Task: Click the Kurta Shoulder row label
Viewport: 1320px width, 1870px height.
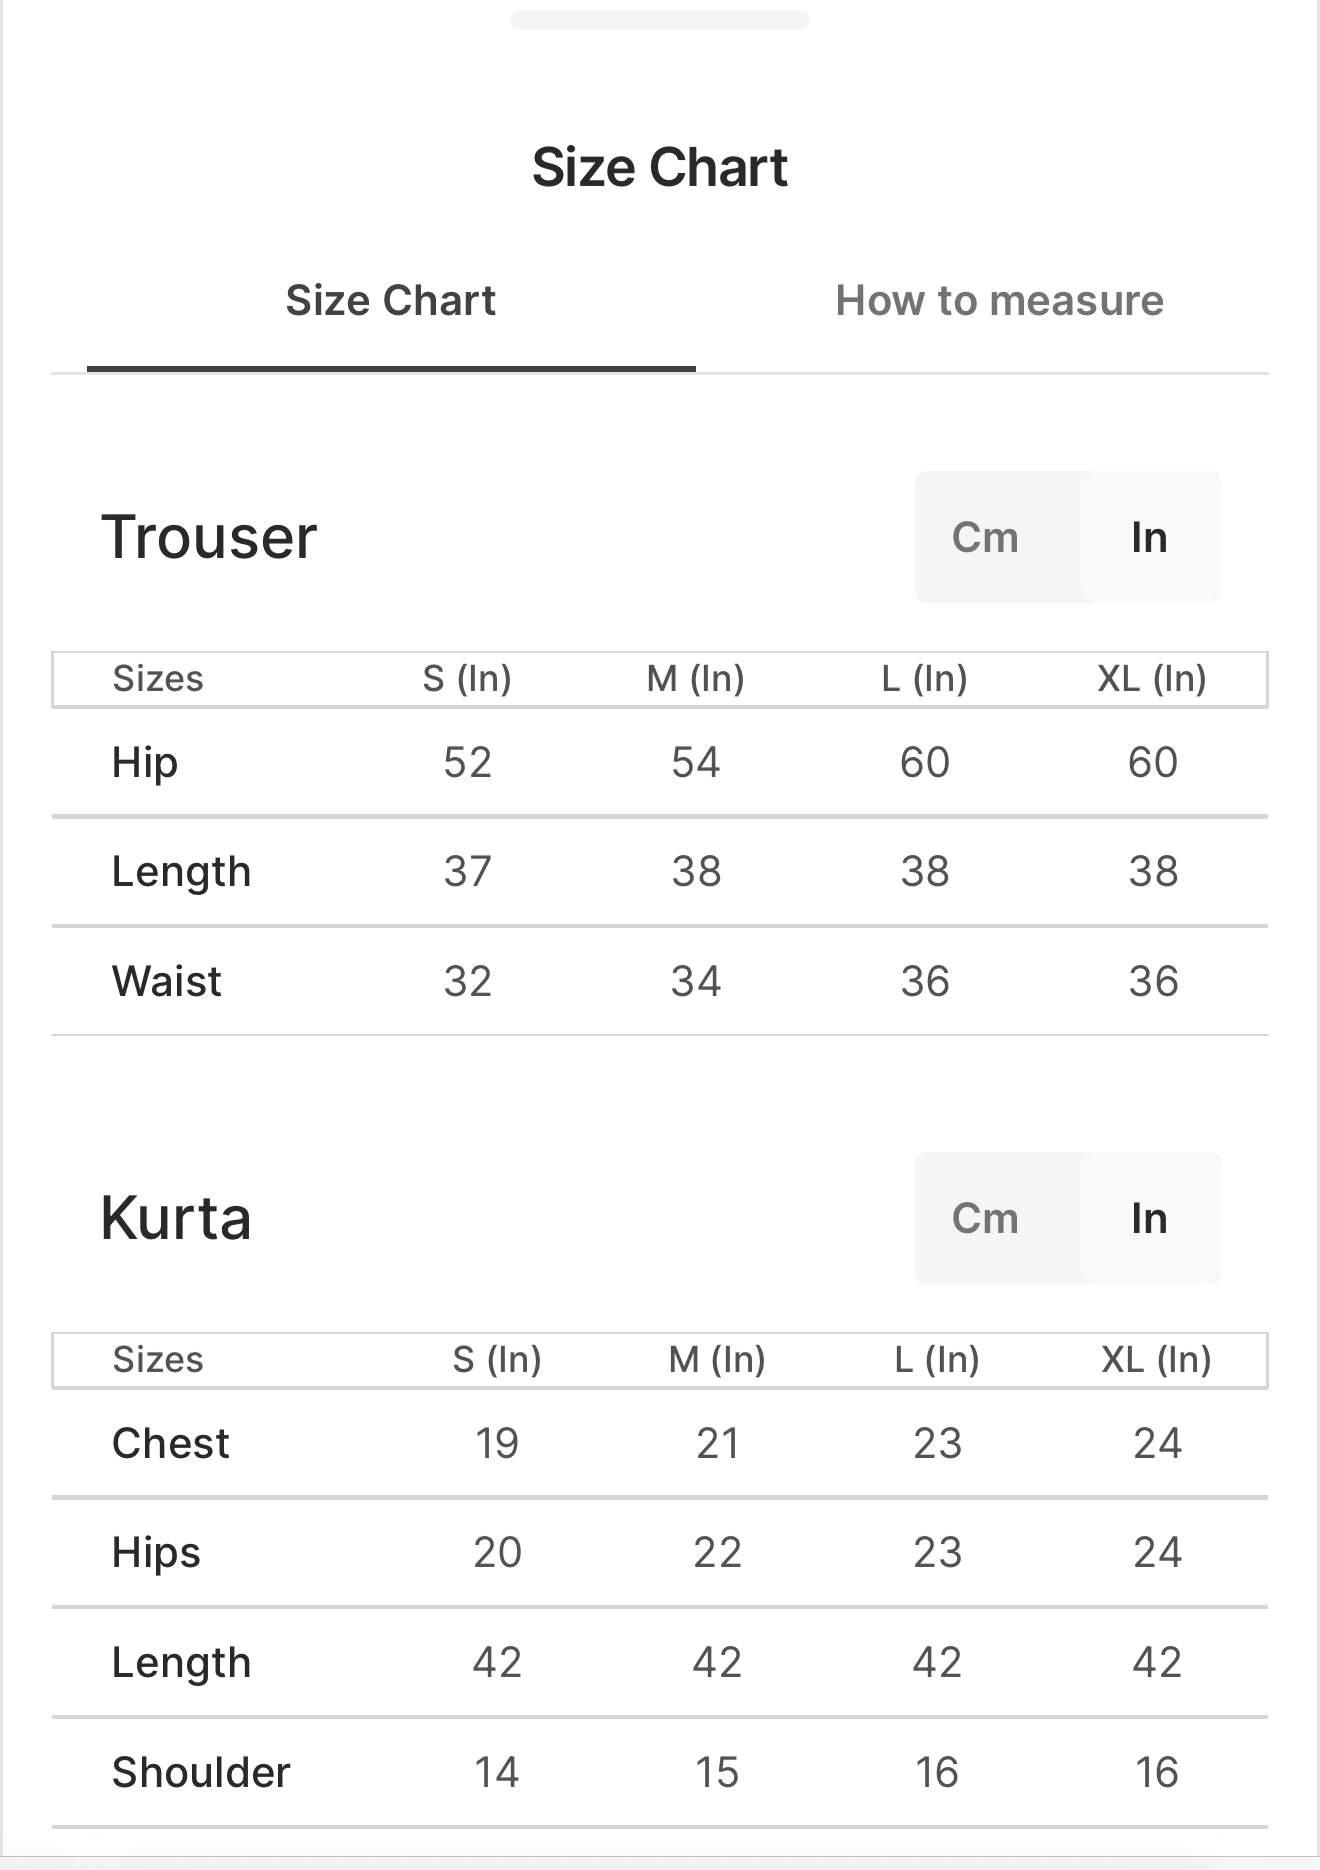Action: click(x=201, y=1772)
